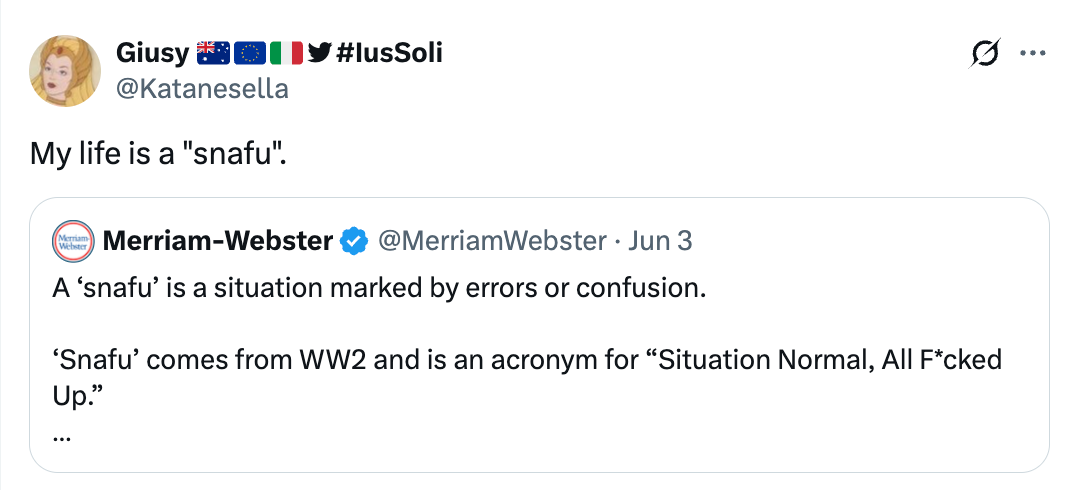Click the 'My life is a snafu' text
This screenshot has height=490, width=1076.
tap(158, 154)
